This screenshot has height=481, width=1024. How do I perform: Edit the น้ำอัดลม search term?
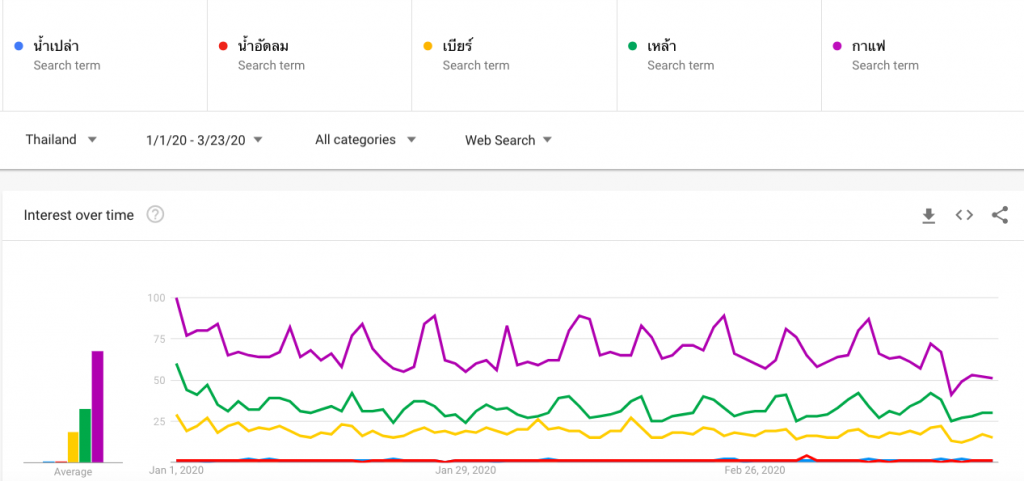pyautogui.click(x=310, y=55)
